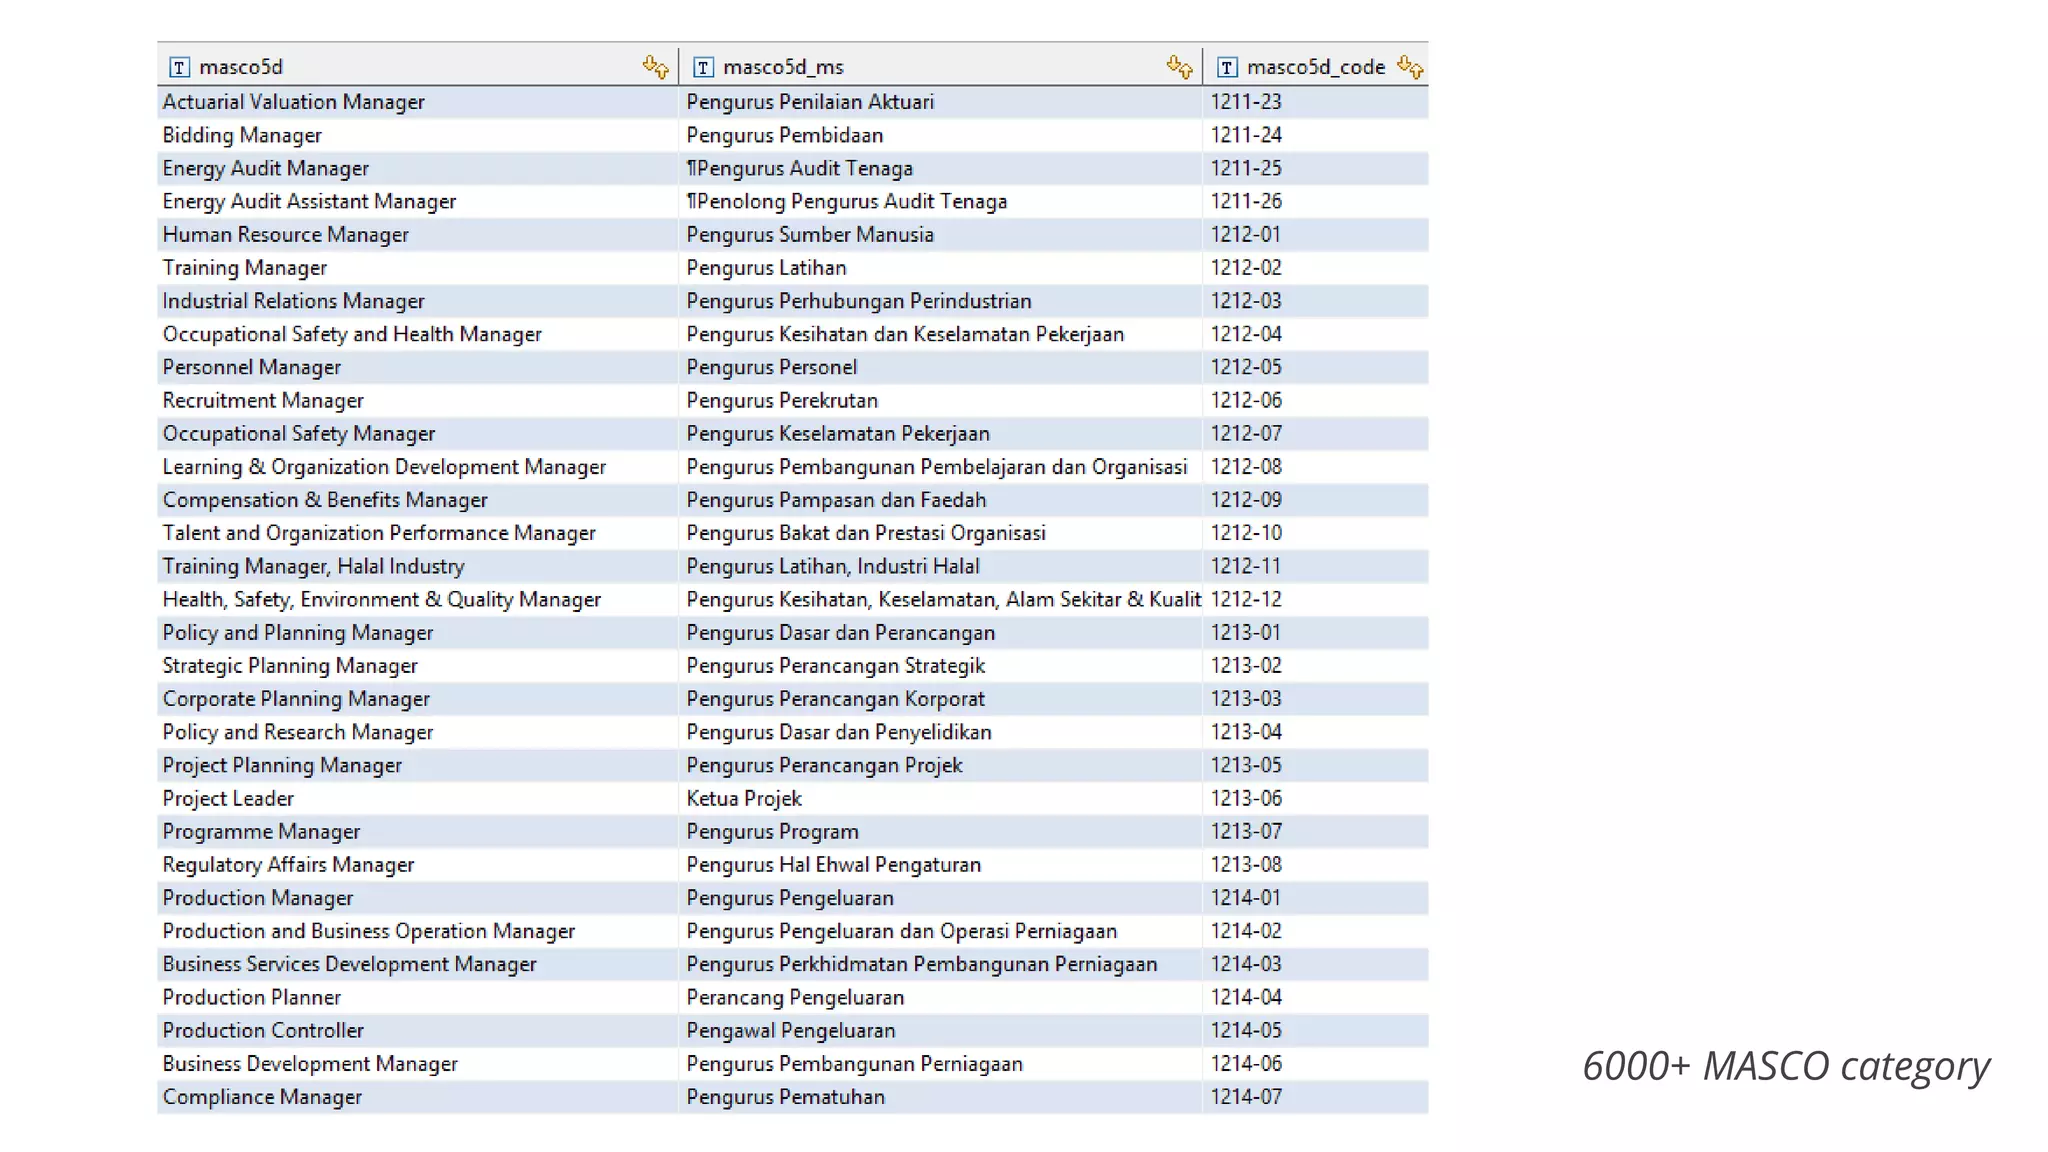
Task: Select the masco5d_code column header label
Action: (1315, 67)
